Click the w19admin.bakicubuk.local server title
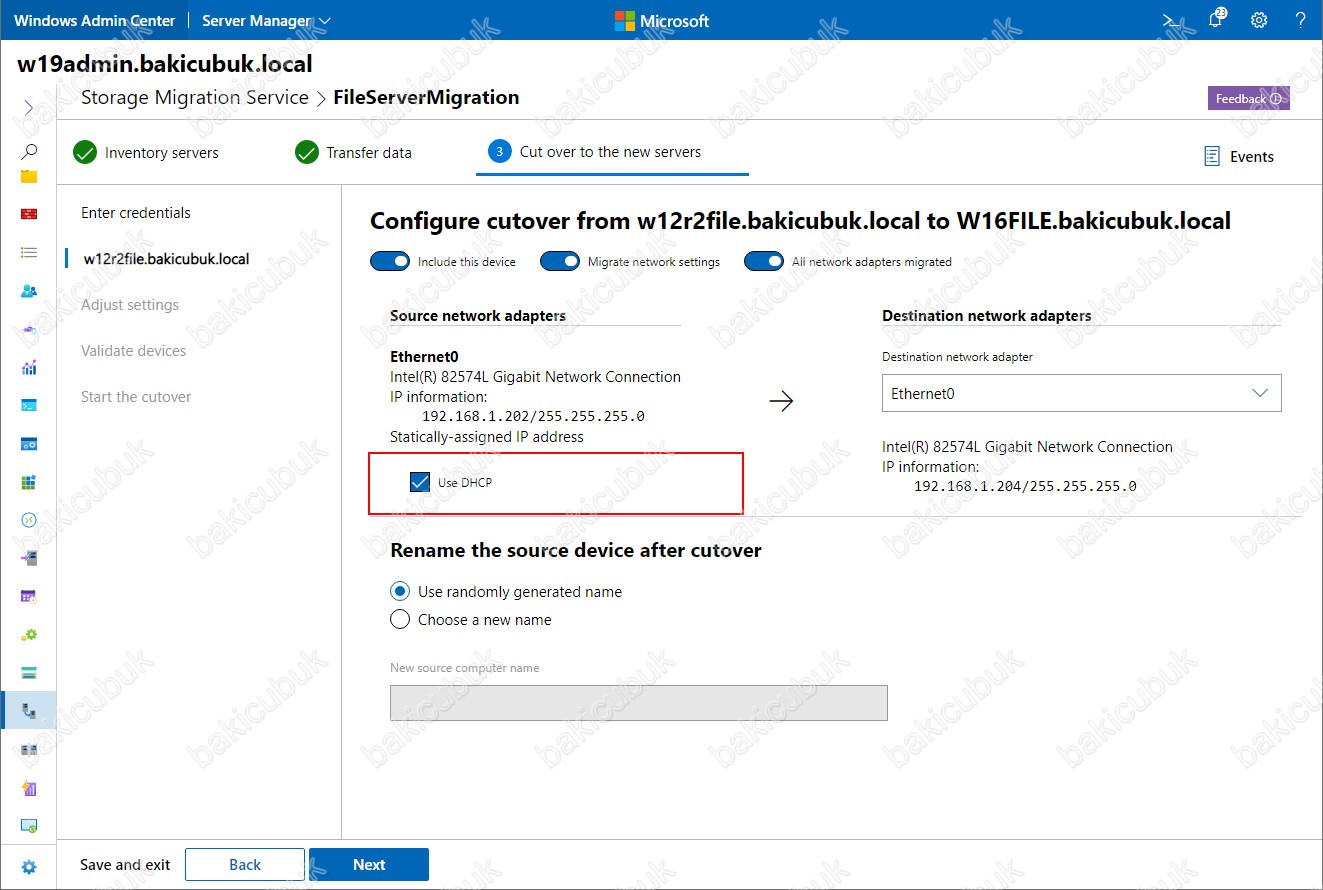1323x890 pixels. 165,65
